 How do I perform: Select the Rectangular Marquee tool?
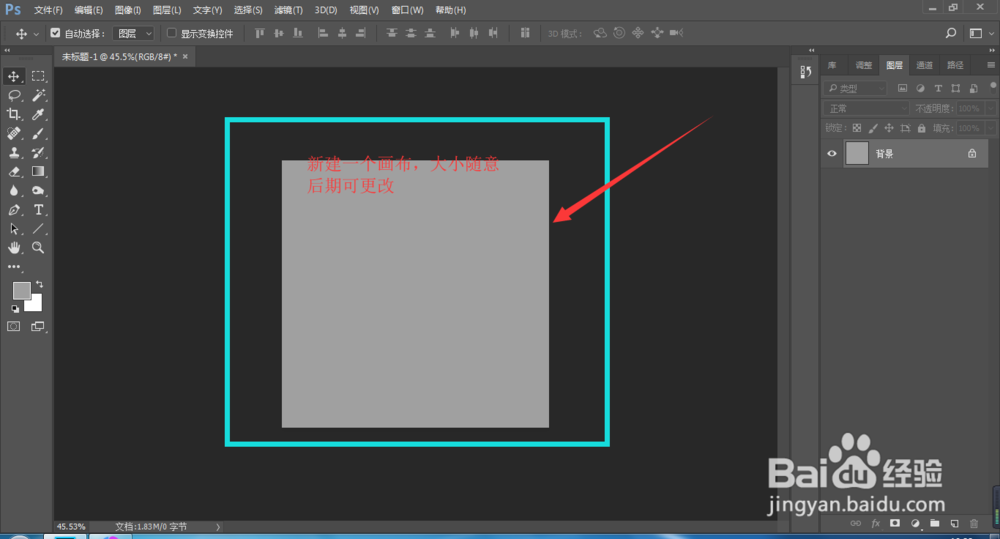click(38, 77)
